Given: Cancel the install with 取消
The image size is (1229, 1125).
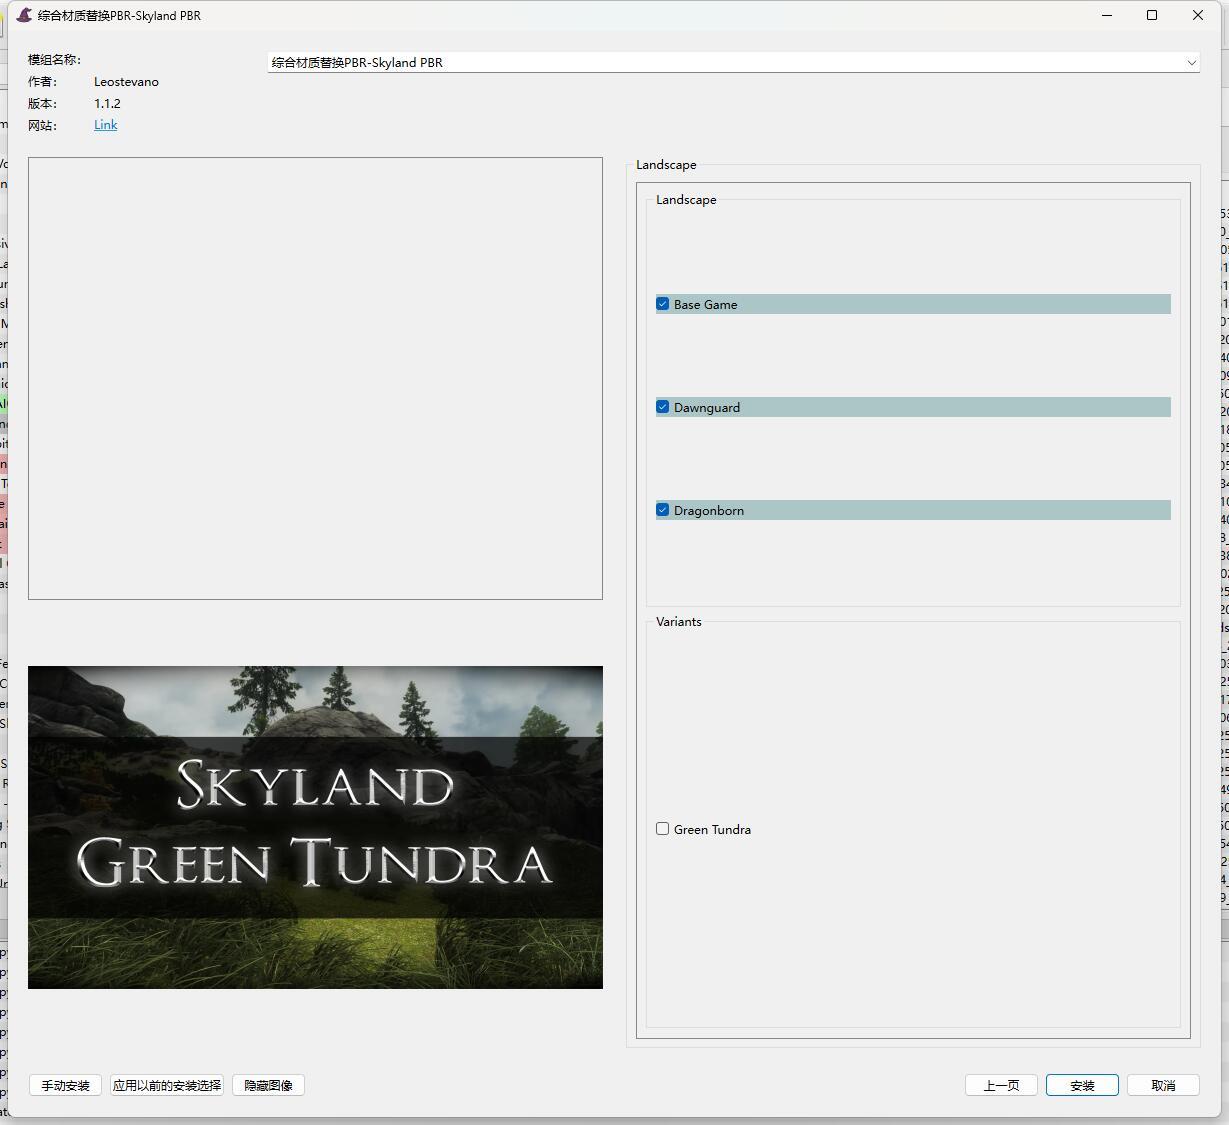Looking at the screenshot, I should coord(1163,1085).
